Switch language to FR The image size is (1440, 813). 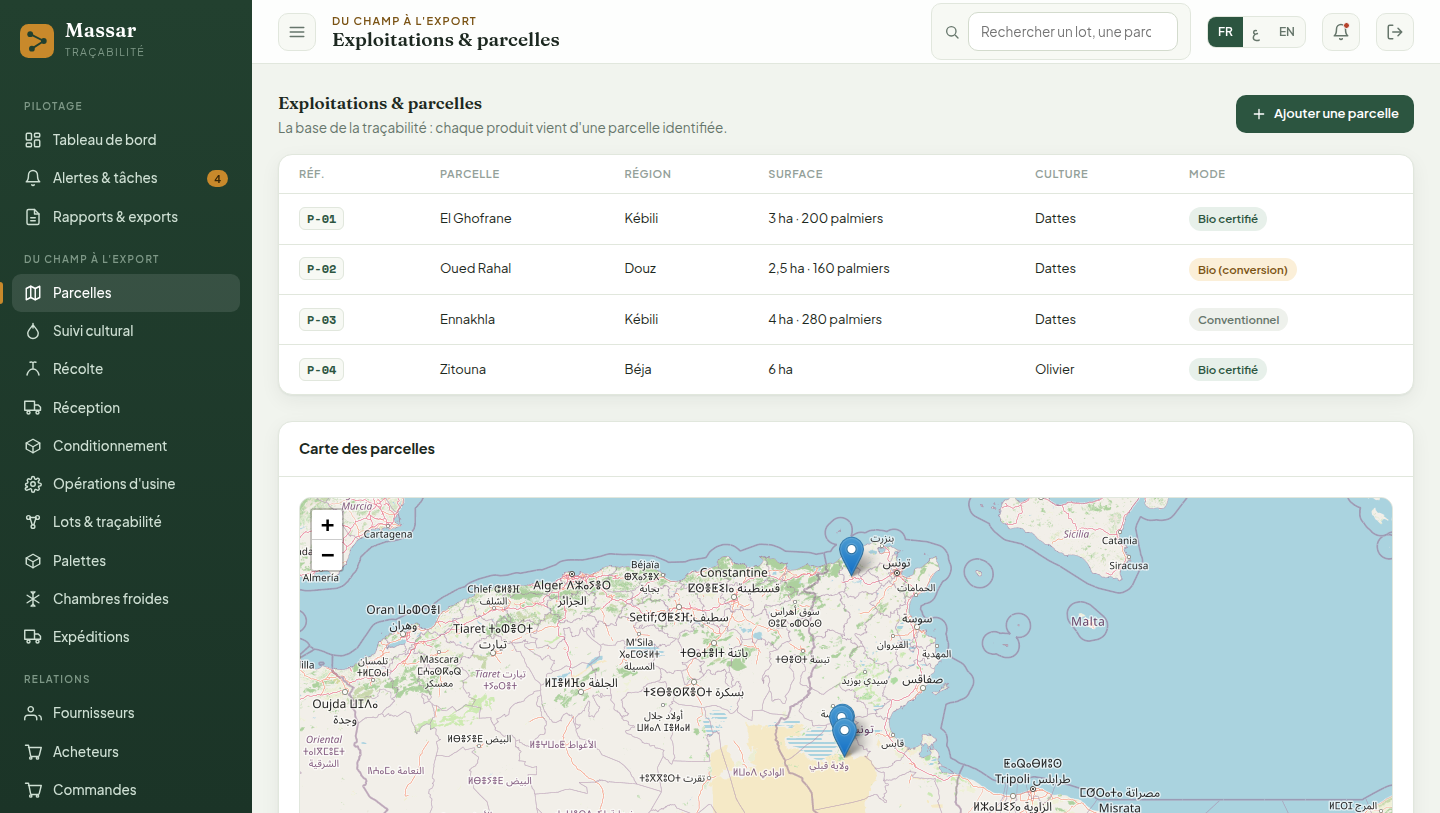point(1225,32)
